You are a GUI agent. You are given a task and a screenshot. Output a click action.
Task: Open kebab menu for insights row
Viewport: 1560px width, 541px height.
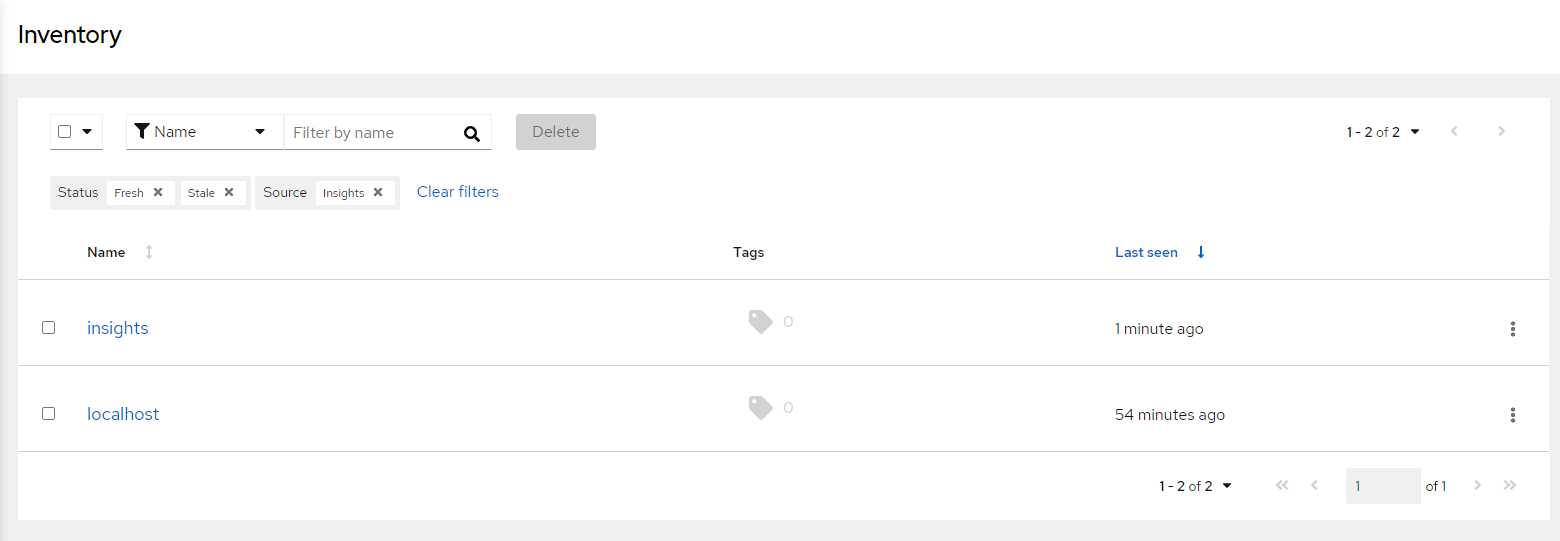pyautogui.click(x=1513, y=329)
